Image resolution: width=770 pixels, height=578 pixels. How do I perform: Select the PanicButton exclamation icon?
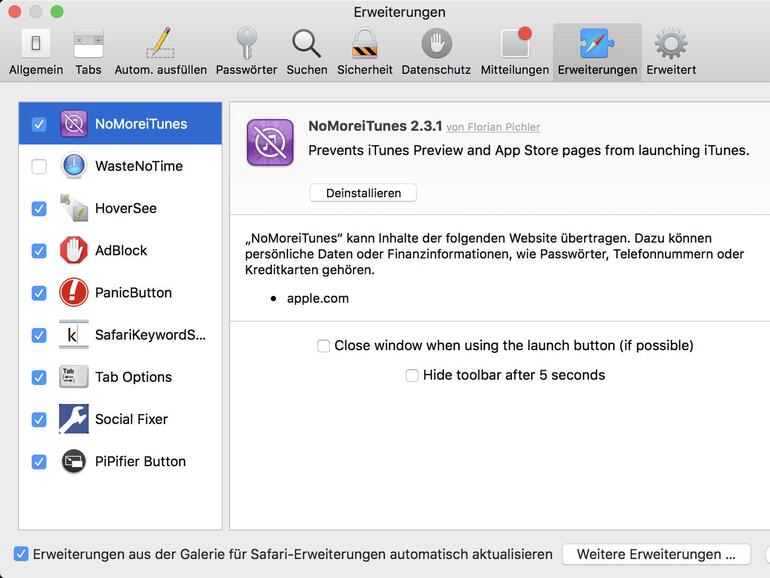click(x=74, y=292)
